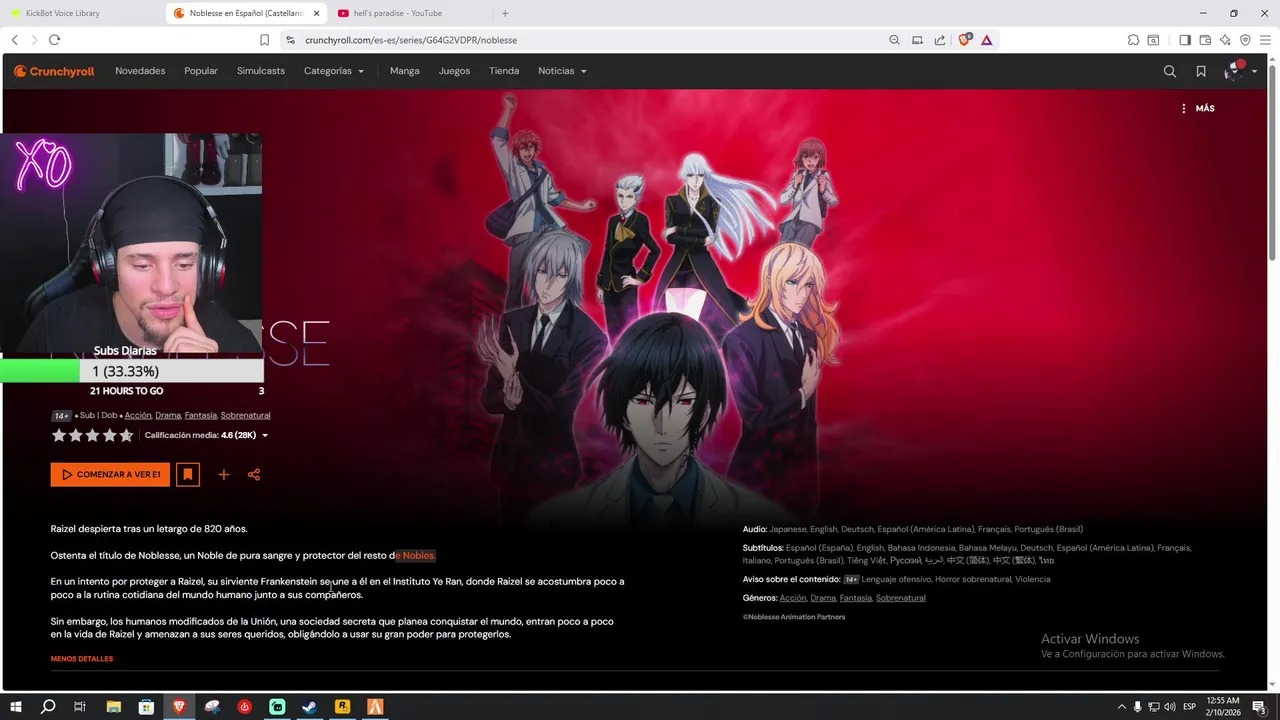The height and width of the screenshot is (720, 1280).
Task: Open the Windows Start menu
Action: coord(16,706)
